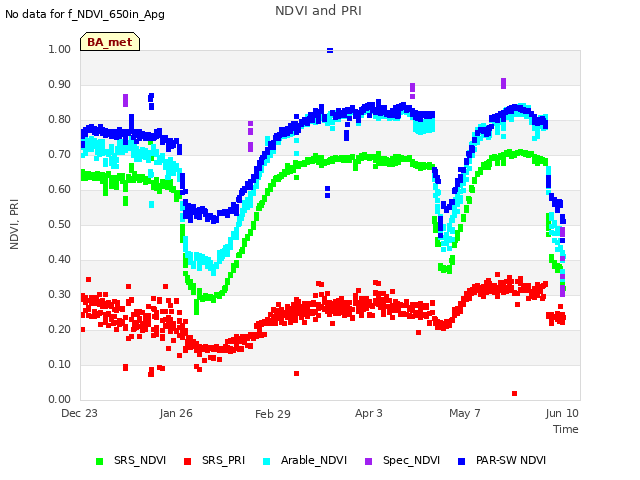
Task: Select the Arable_NDVI legend label
Action: point(314,460)
